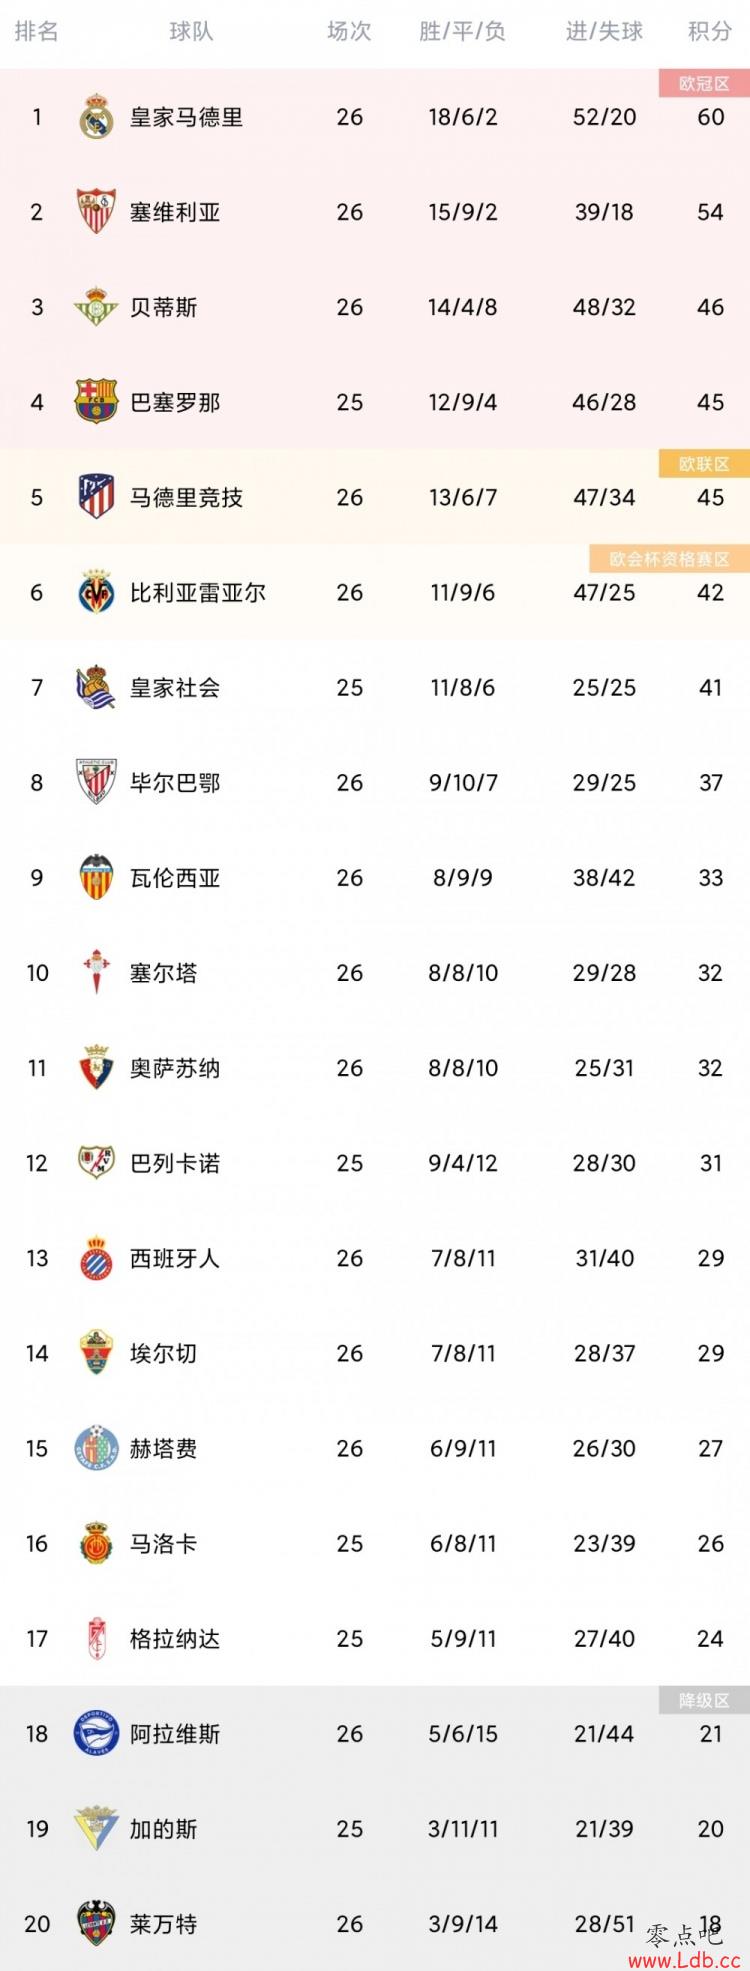Select the Valencia bat crest
This screenshot has width=750, height=1971.
[x=96, y=877]
